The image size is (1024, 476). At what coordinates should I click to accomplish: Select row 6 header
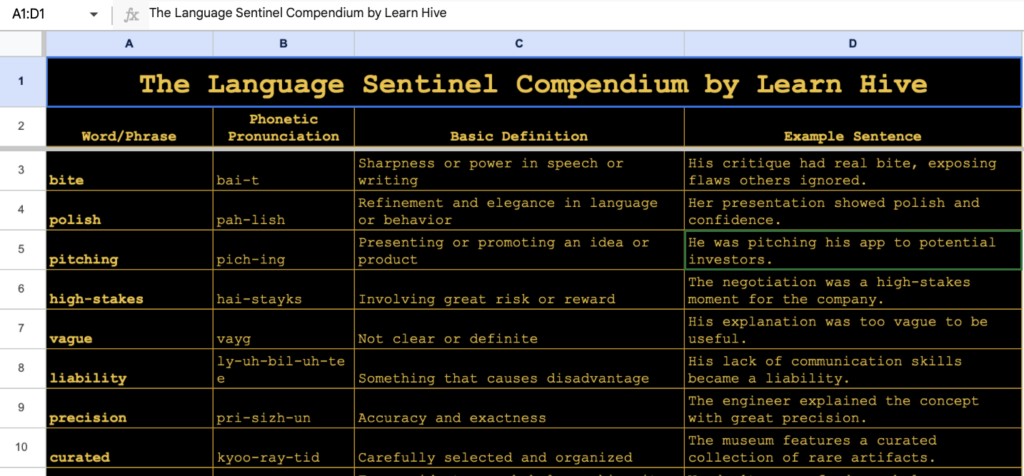click(22, 289)
